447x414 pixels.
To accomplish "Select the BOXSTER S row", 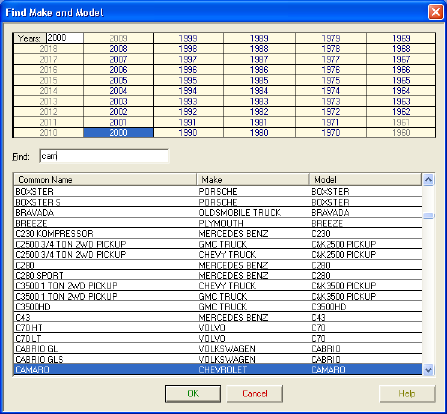I will (218, 202).
